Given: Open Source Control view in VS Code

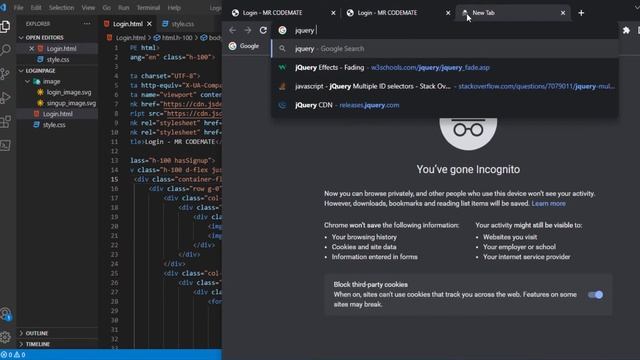Looking at the screenshot, I should (x=5, y=74).
